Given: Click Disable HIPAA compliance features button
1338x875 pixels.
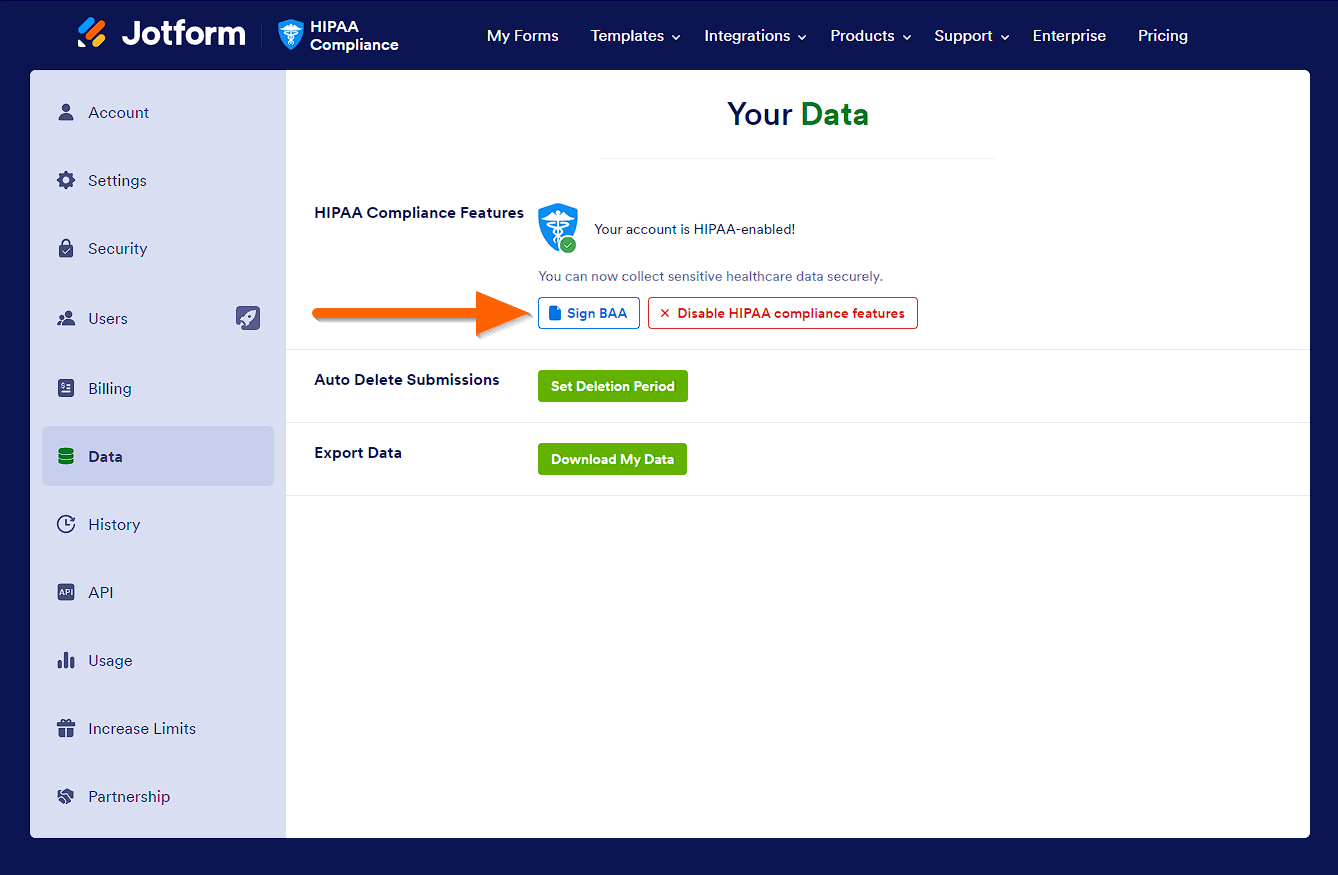Looking at the screenshot, I should click(783, 313).
